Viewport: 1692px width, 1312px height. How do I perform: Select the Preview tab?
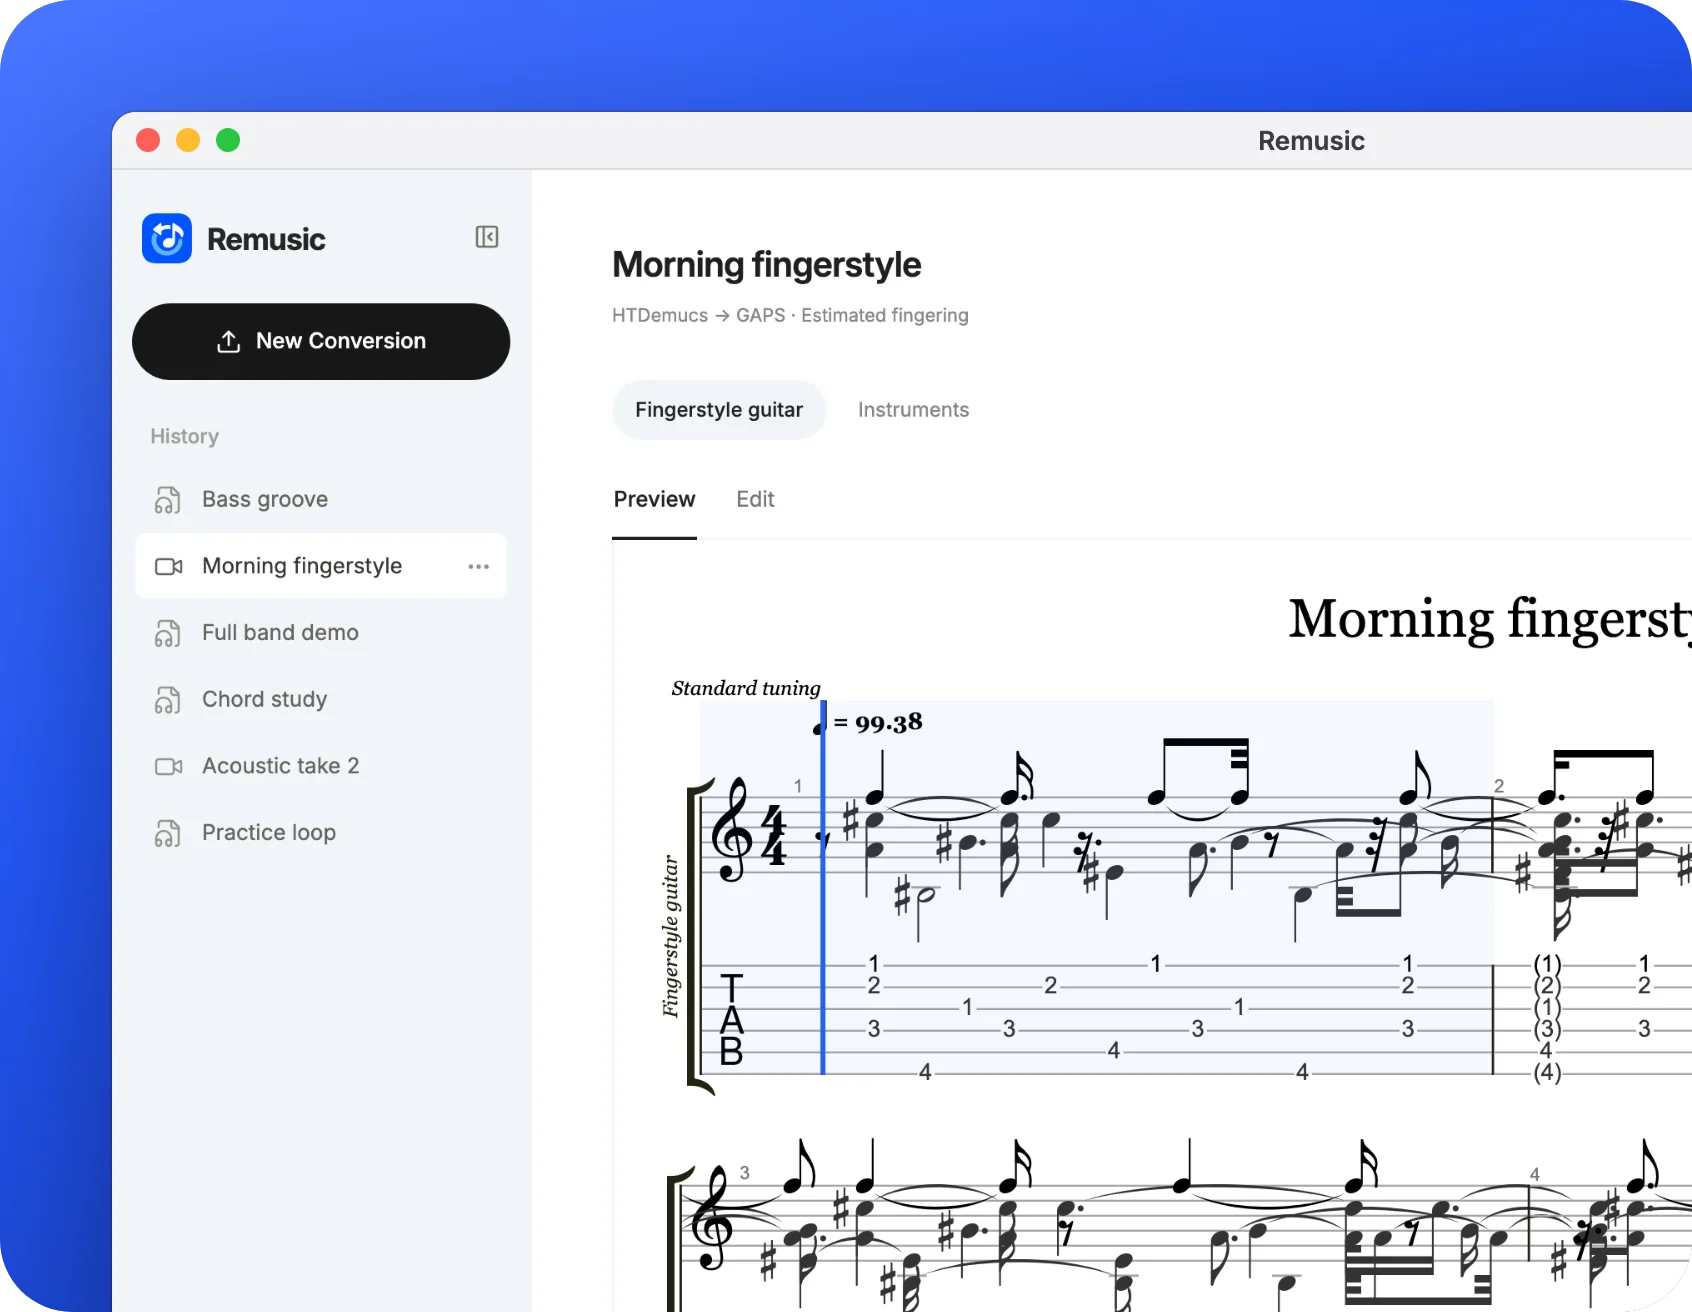click(654, 499)
